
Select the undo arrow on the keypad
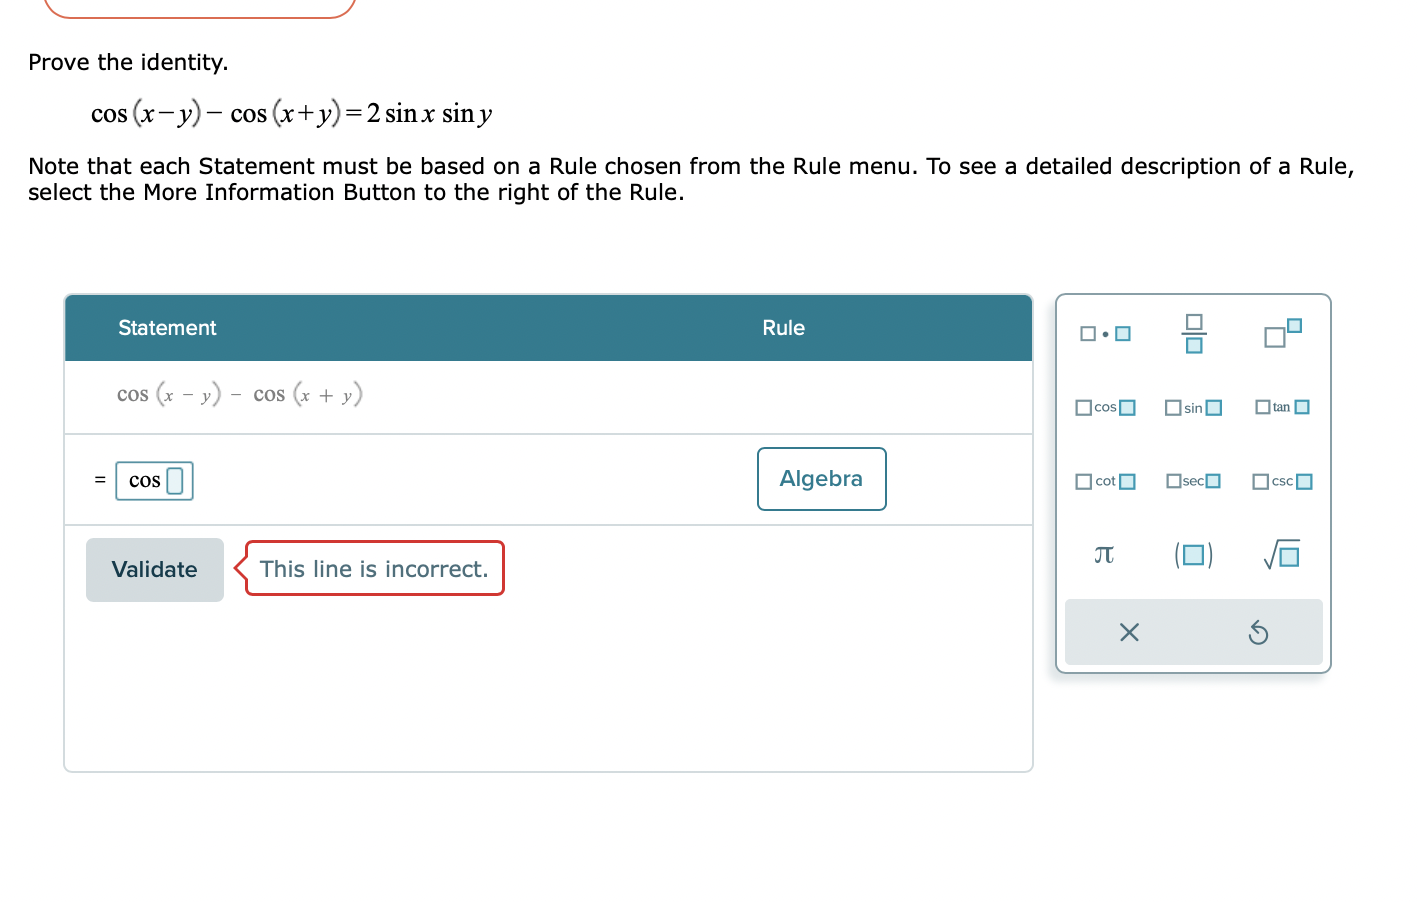[x=1258, y=631]
